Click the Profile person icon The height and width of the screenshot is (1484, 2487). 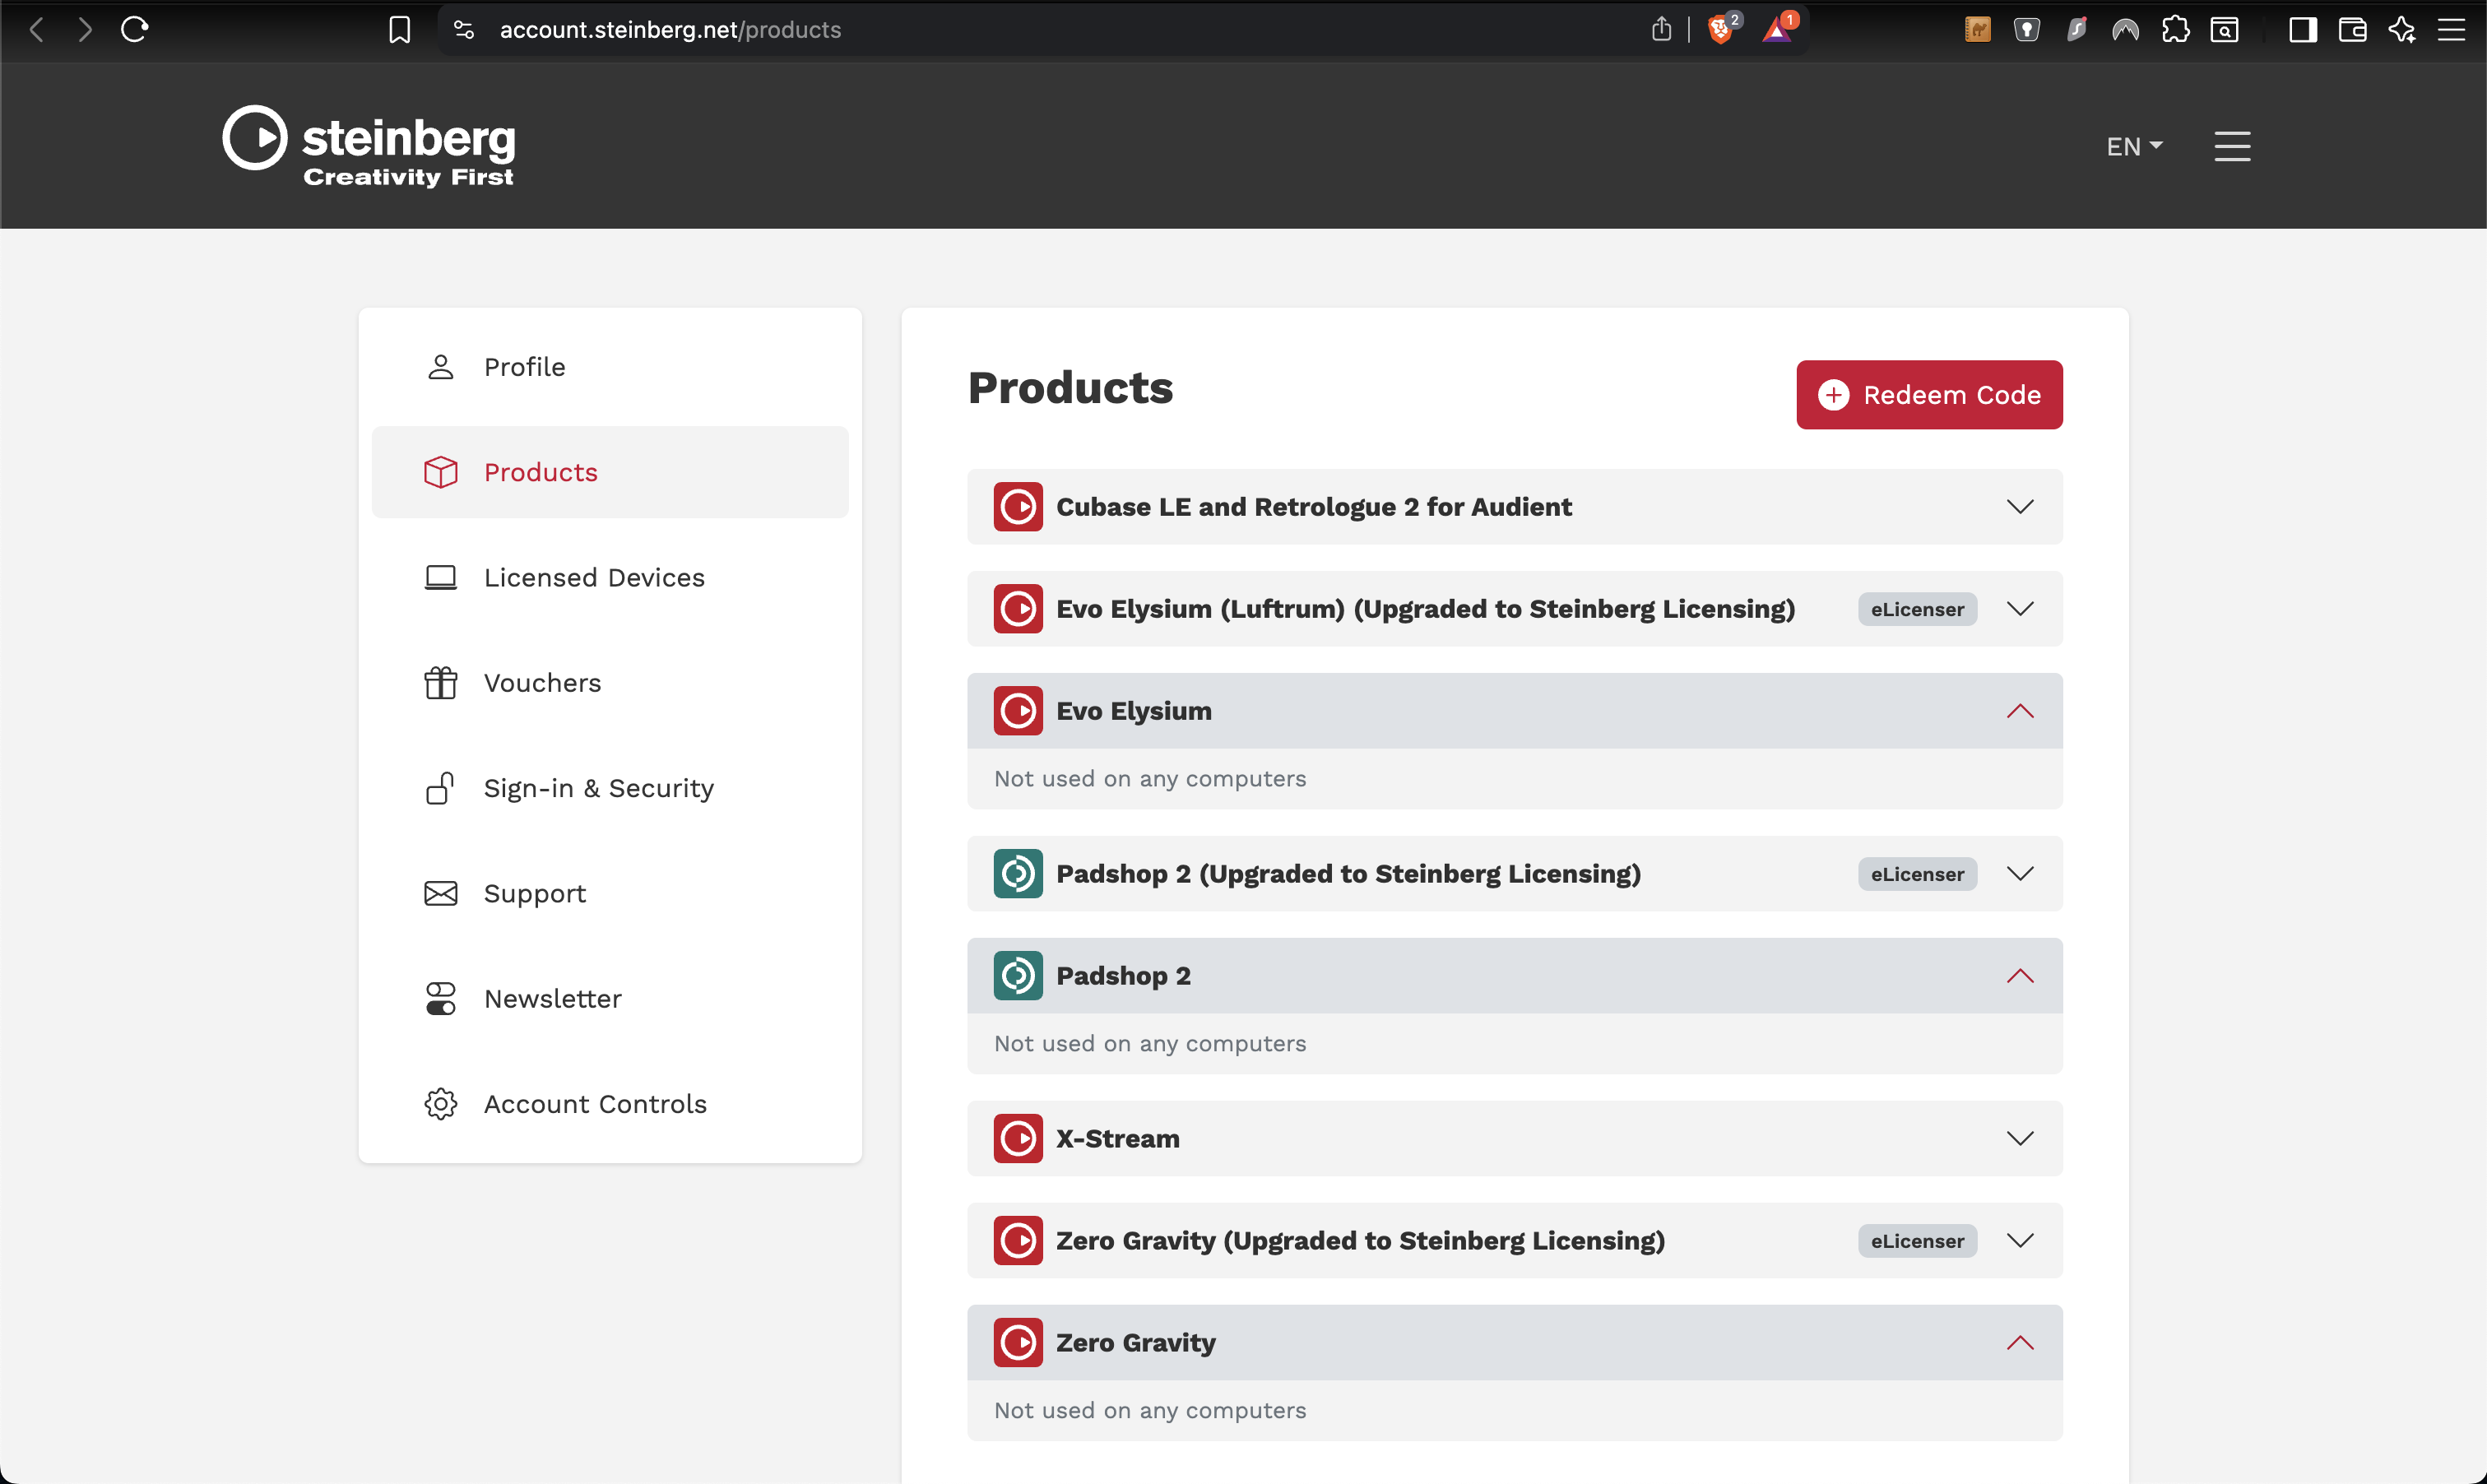pos(441,367)
